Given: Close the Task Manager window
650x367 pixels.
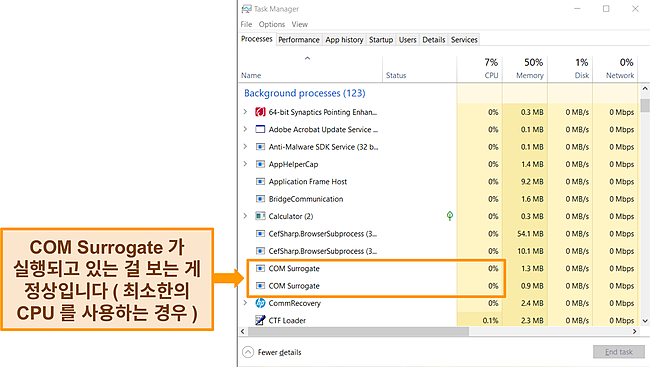Looking at the screenshot, I should click(x=635, y=9).
